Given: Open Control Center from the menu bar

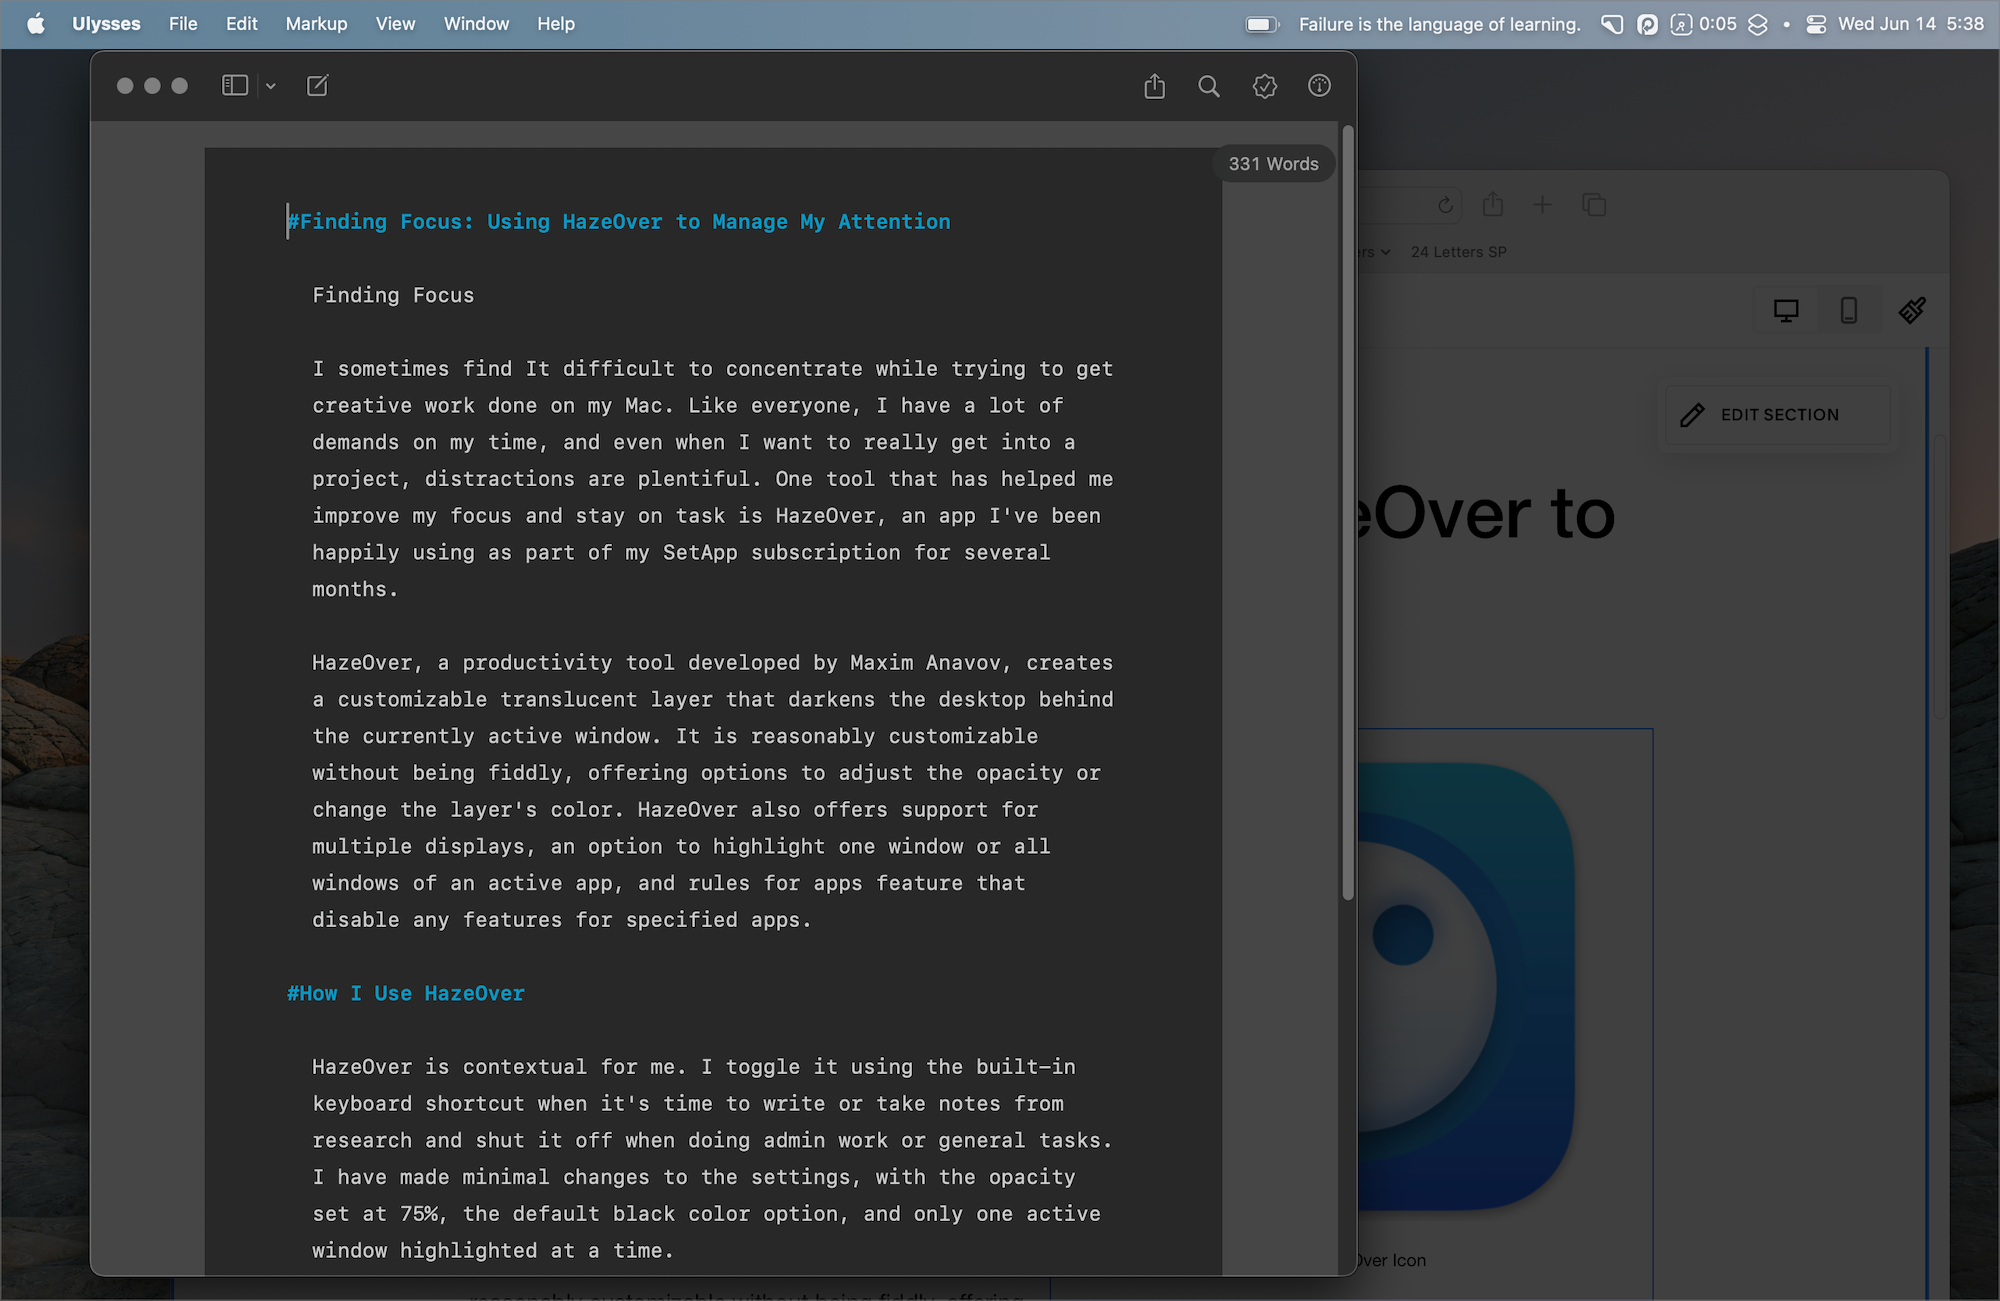Looking at the screenshot, I should pyautogui.click(x=1815, y=24).
